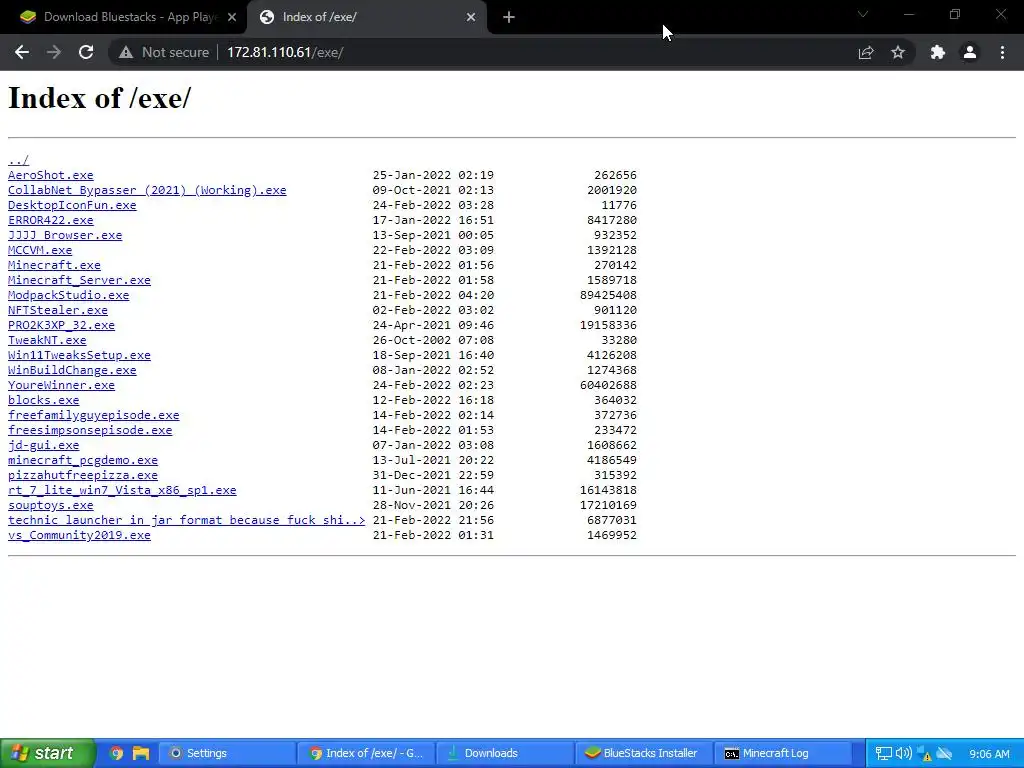Select the Index of /exe/ tab
Viewport: 1024px width, 768px height.
pyautogui.click(x=366, y=18)
